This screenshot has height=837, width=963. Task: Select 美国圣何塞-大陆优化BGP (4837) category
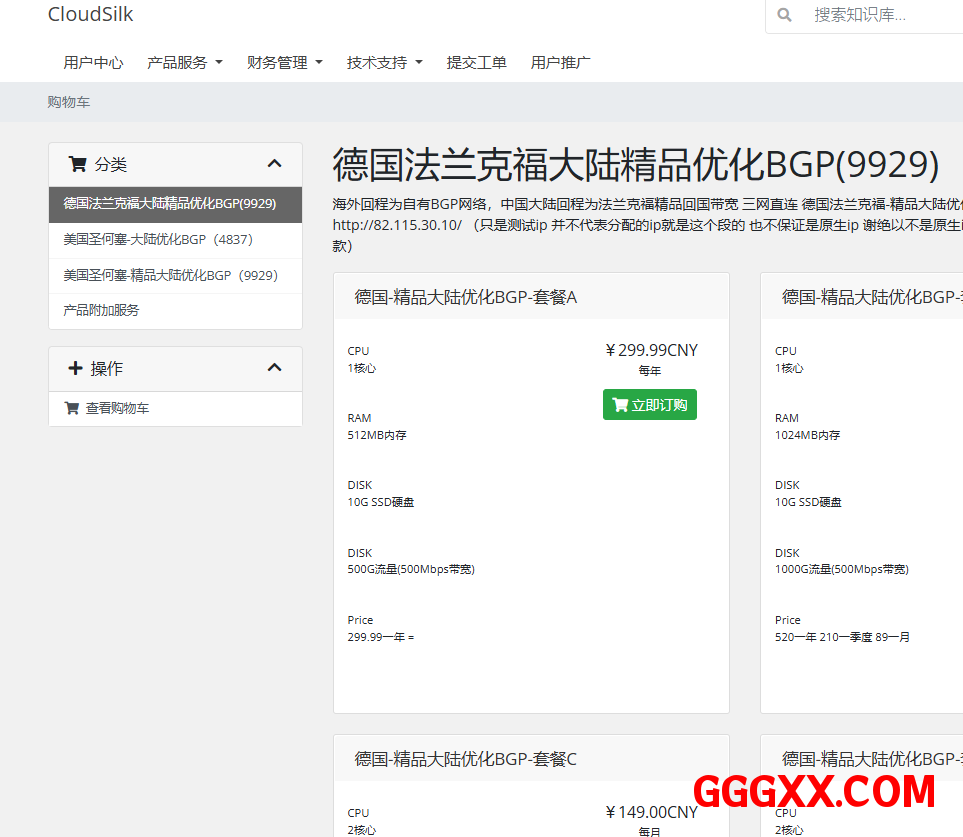(x=158, y=240)
